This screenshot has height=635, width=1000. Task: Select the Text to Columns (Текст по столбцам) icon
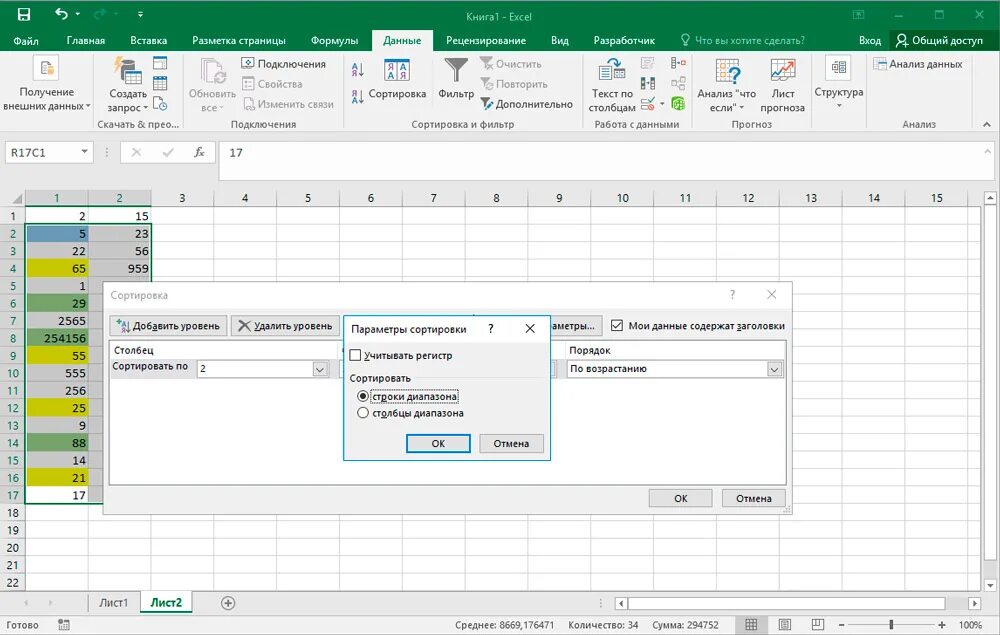[612, 69]
